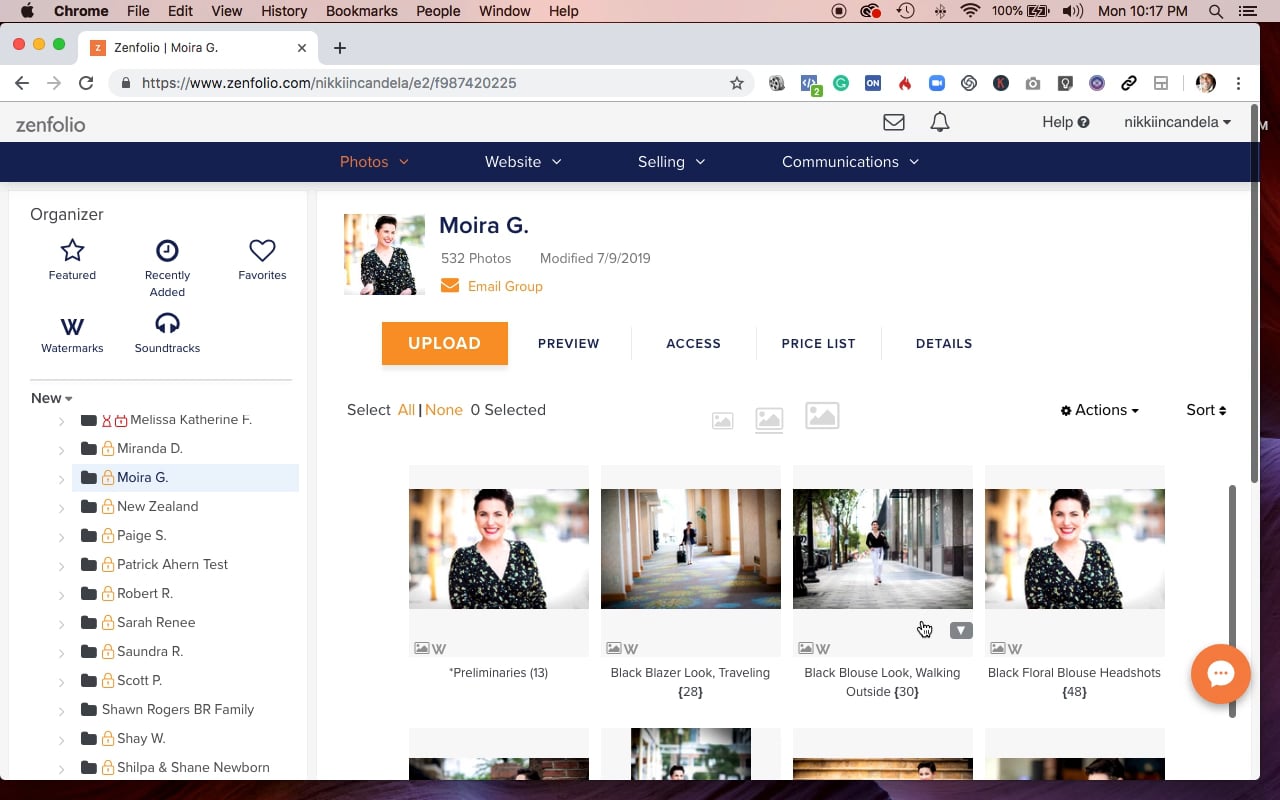The height and width of the screenshot is (800, 1280).
Task: Open the Watermarks icon
Action: coord(72,326)
